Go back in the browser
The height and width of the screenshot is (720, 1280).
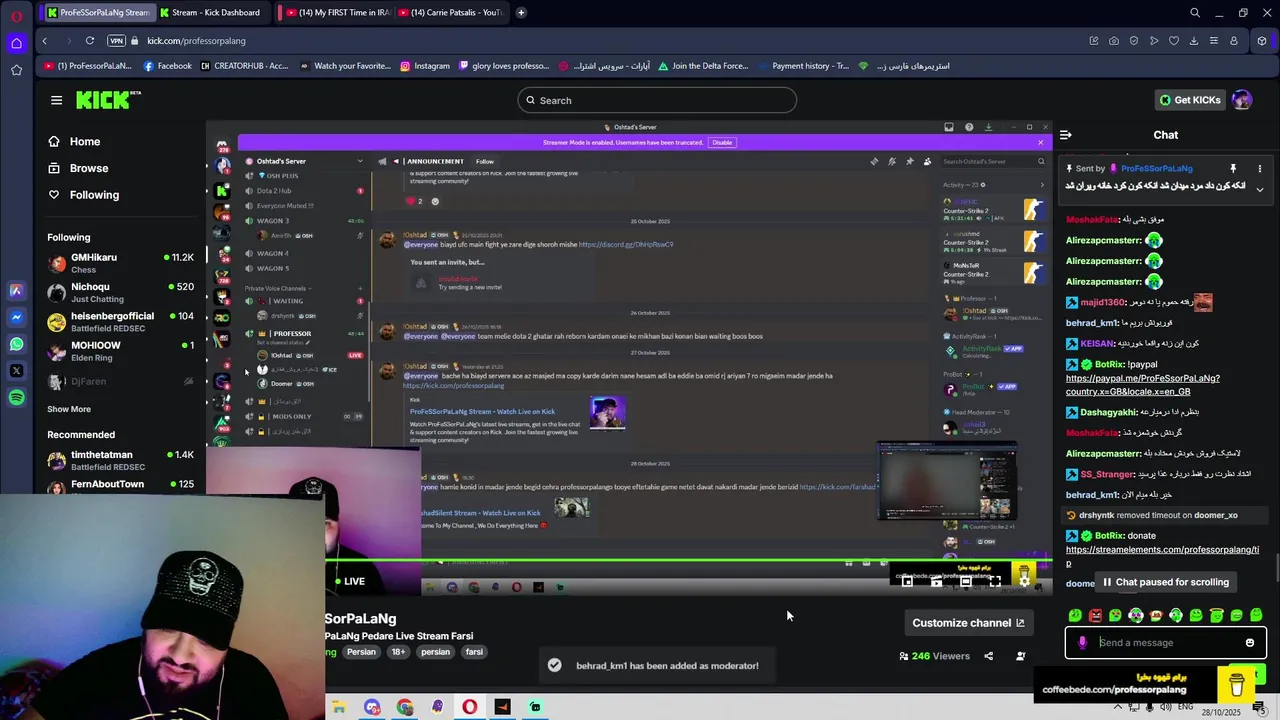[x=44, y=41]
